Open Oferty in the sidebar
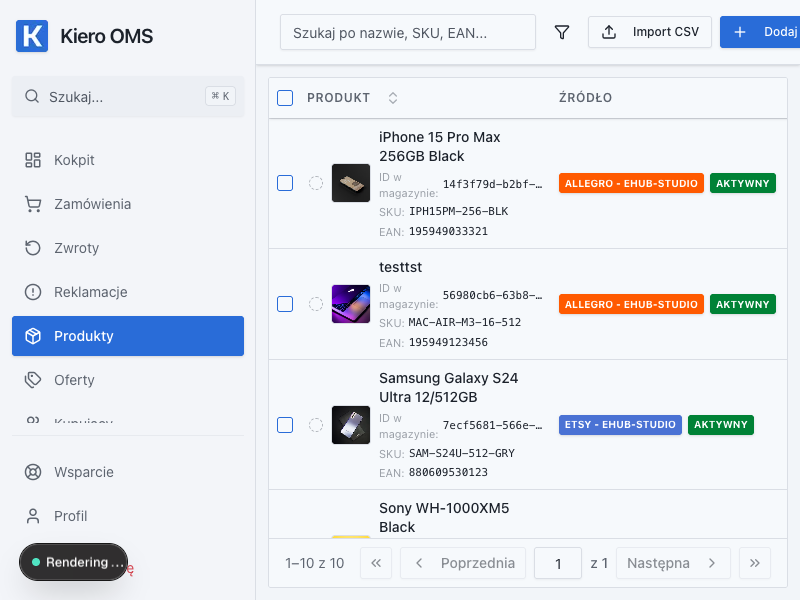800x600 pixels. 128,380
